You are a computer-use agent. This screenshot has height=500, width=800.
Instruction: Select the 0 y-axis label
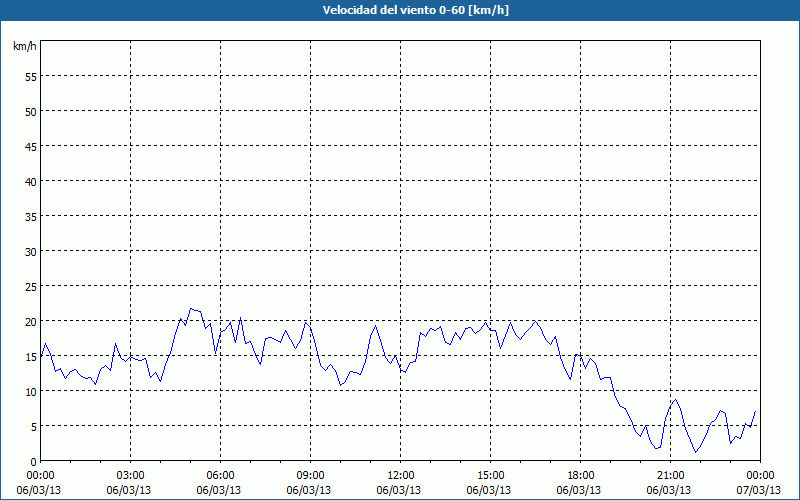[34, 462]
